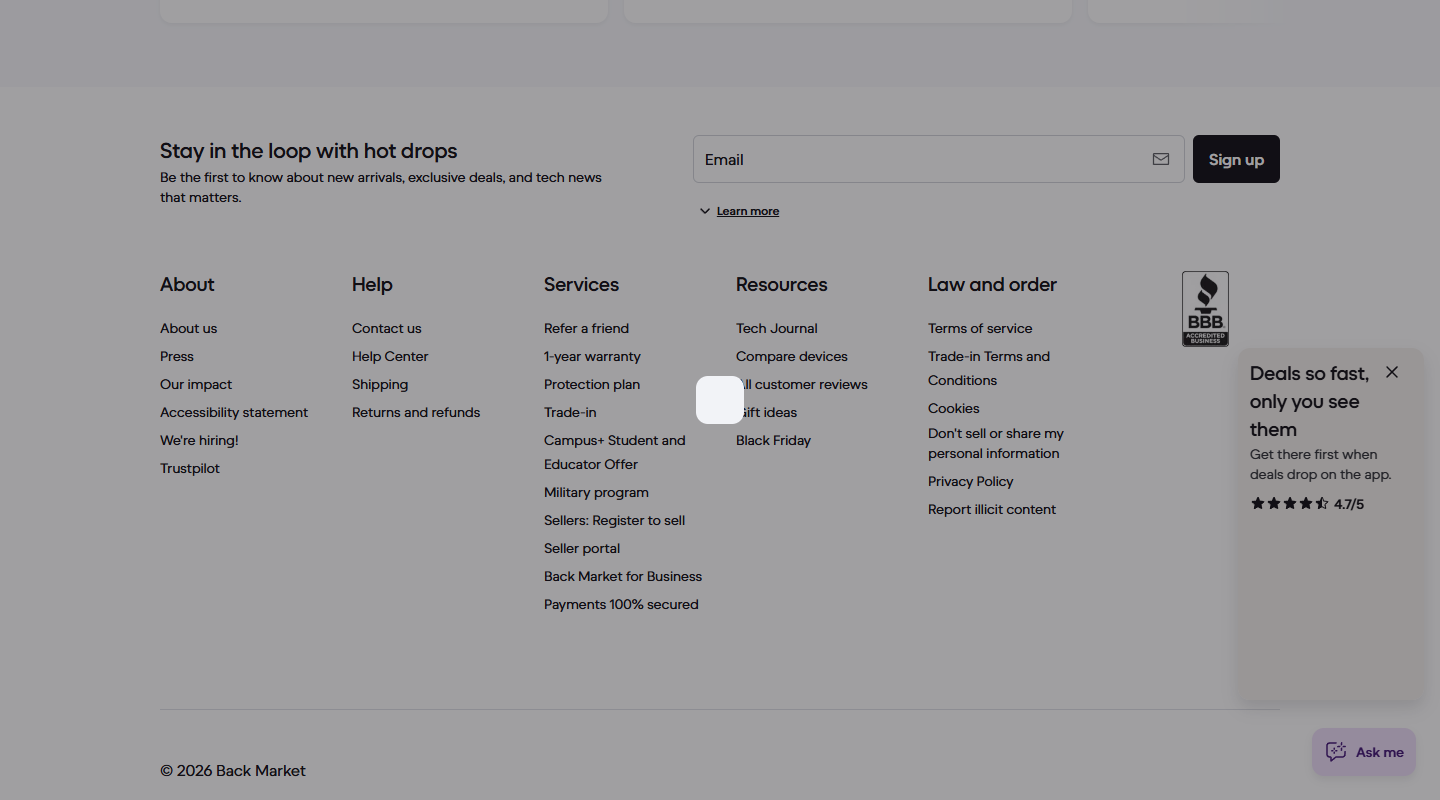Open the 1-year warranty link
The width and height of the screenshot is (1440, 800).
[592, 356]
